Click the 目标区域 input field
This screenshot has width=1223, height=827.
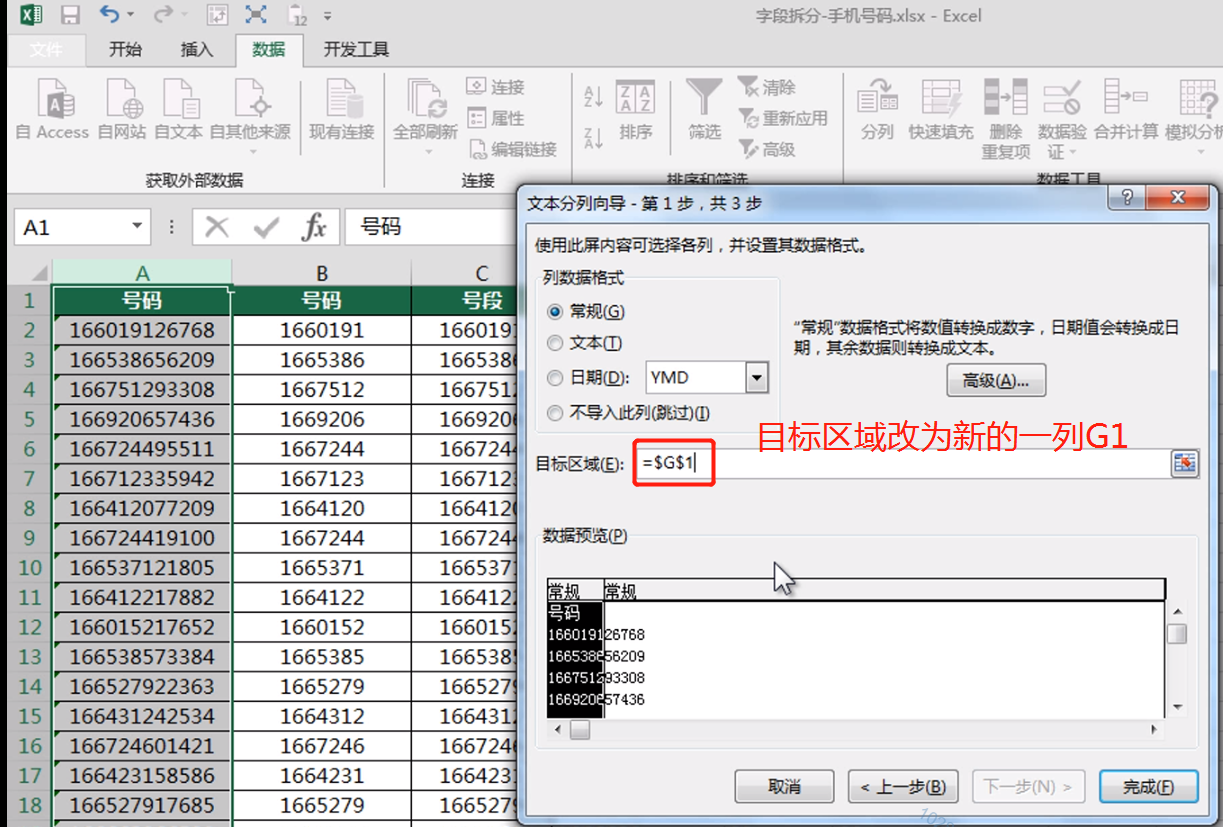pyautogui.click(x=900, y=464)
